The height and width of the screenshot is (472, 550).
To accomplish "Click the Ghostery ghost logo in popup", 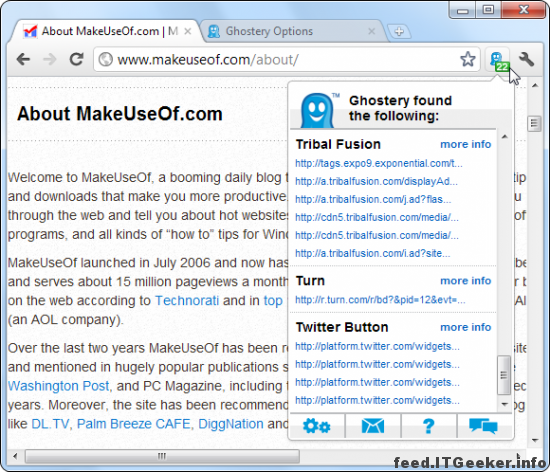I will tap(317, 110).
